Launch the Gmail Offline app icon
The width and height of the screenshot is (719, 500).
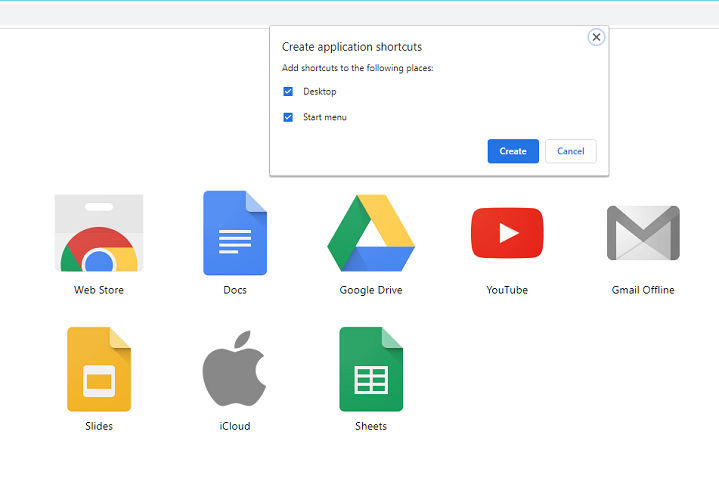point(643,233)
